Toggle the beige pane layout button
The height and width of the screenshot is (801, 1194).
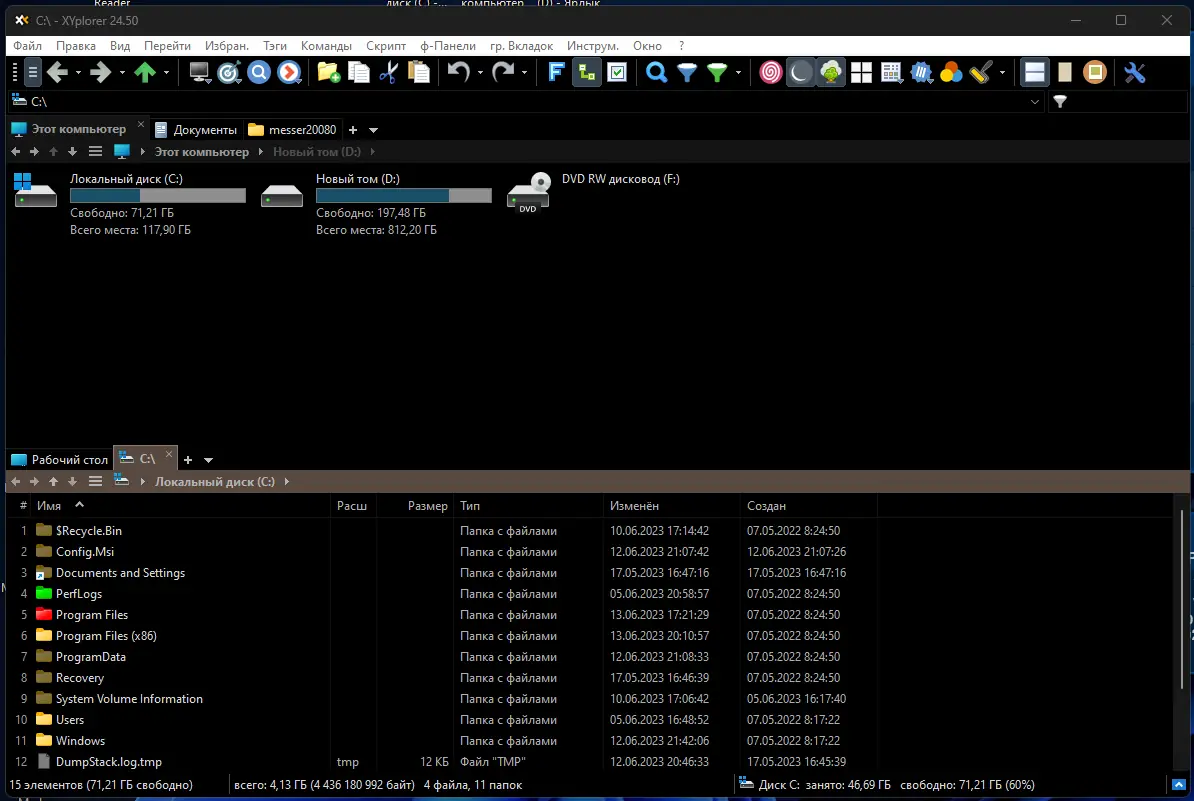coord(1065,73)
